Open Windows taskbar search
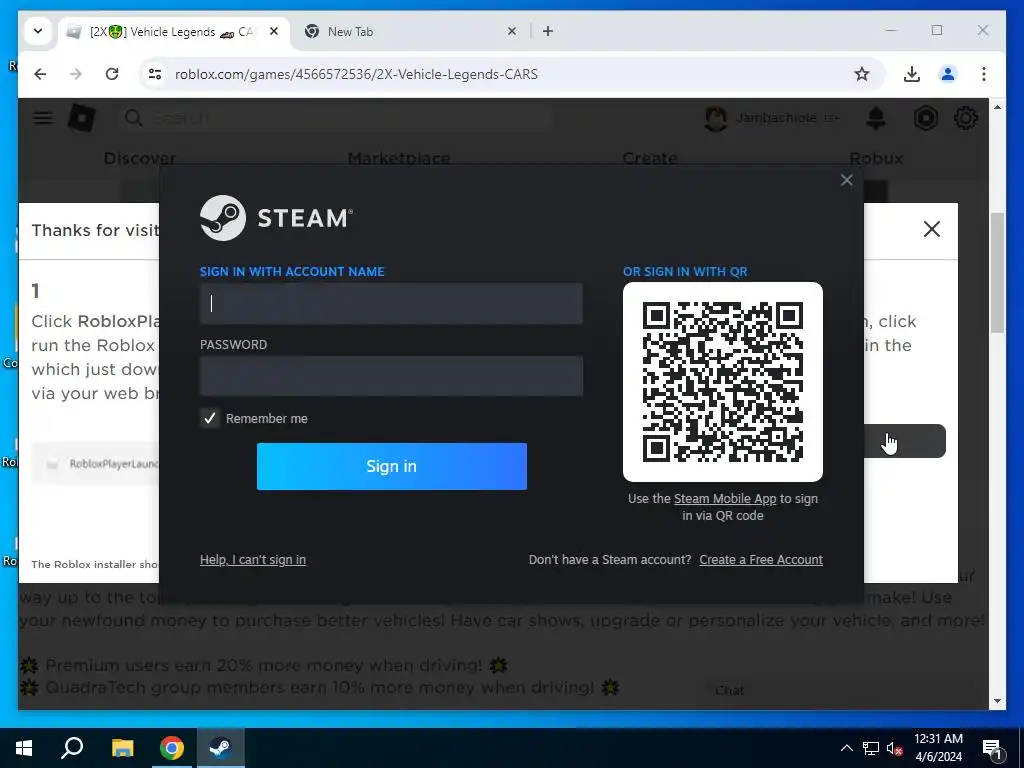The height and width of the screenshot is (768, 1024). coord(72,748)
